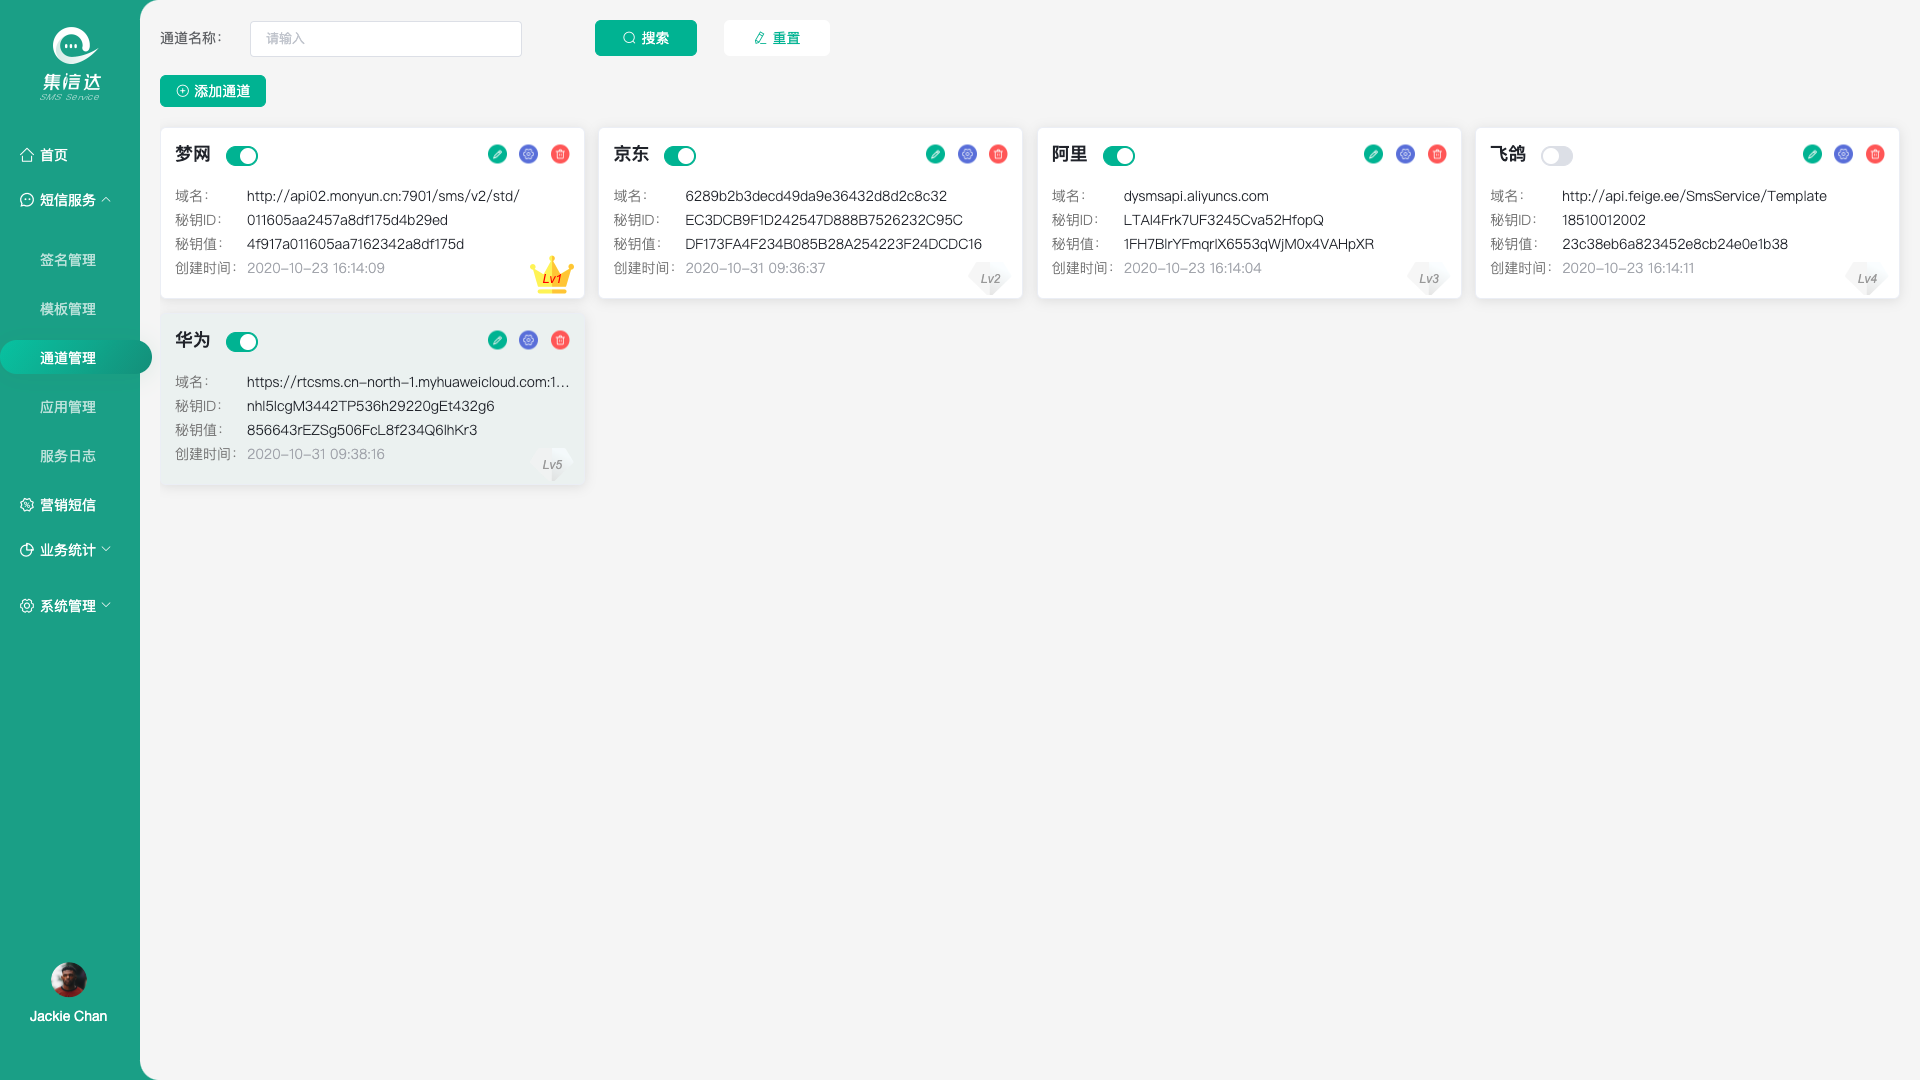1920x1080 pixels.
Task: Open 签名管理 in the sidebar
Action: 68,260
